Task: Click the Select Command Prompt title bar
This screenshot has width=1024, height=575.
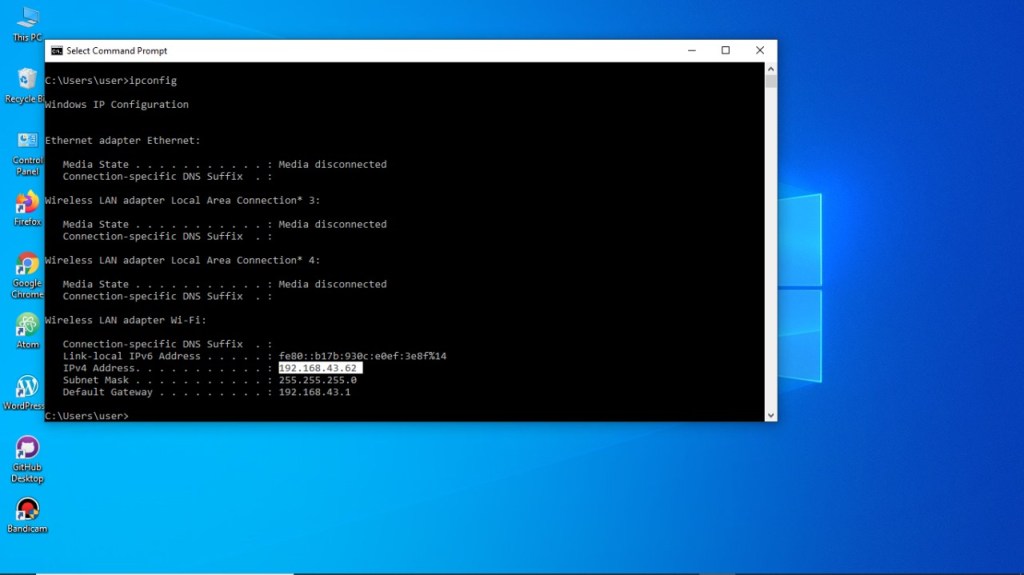Action: point(350,51)
